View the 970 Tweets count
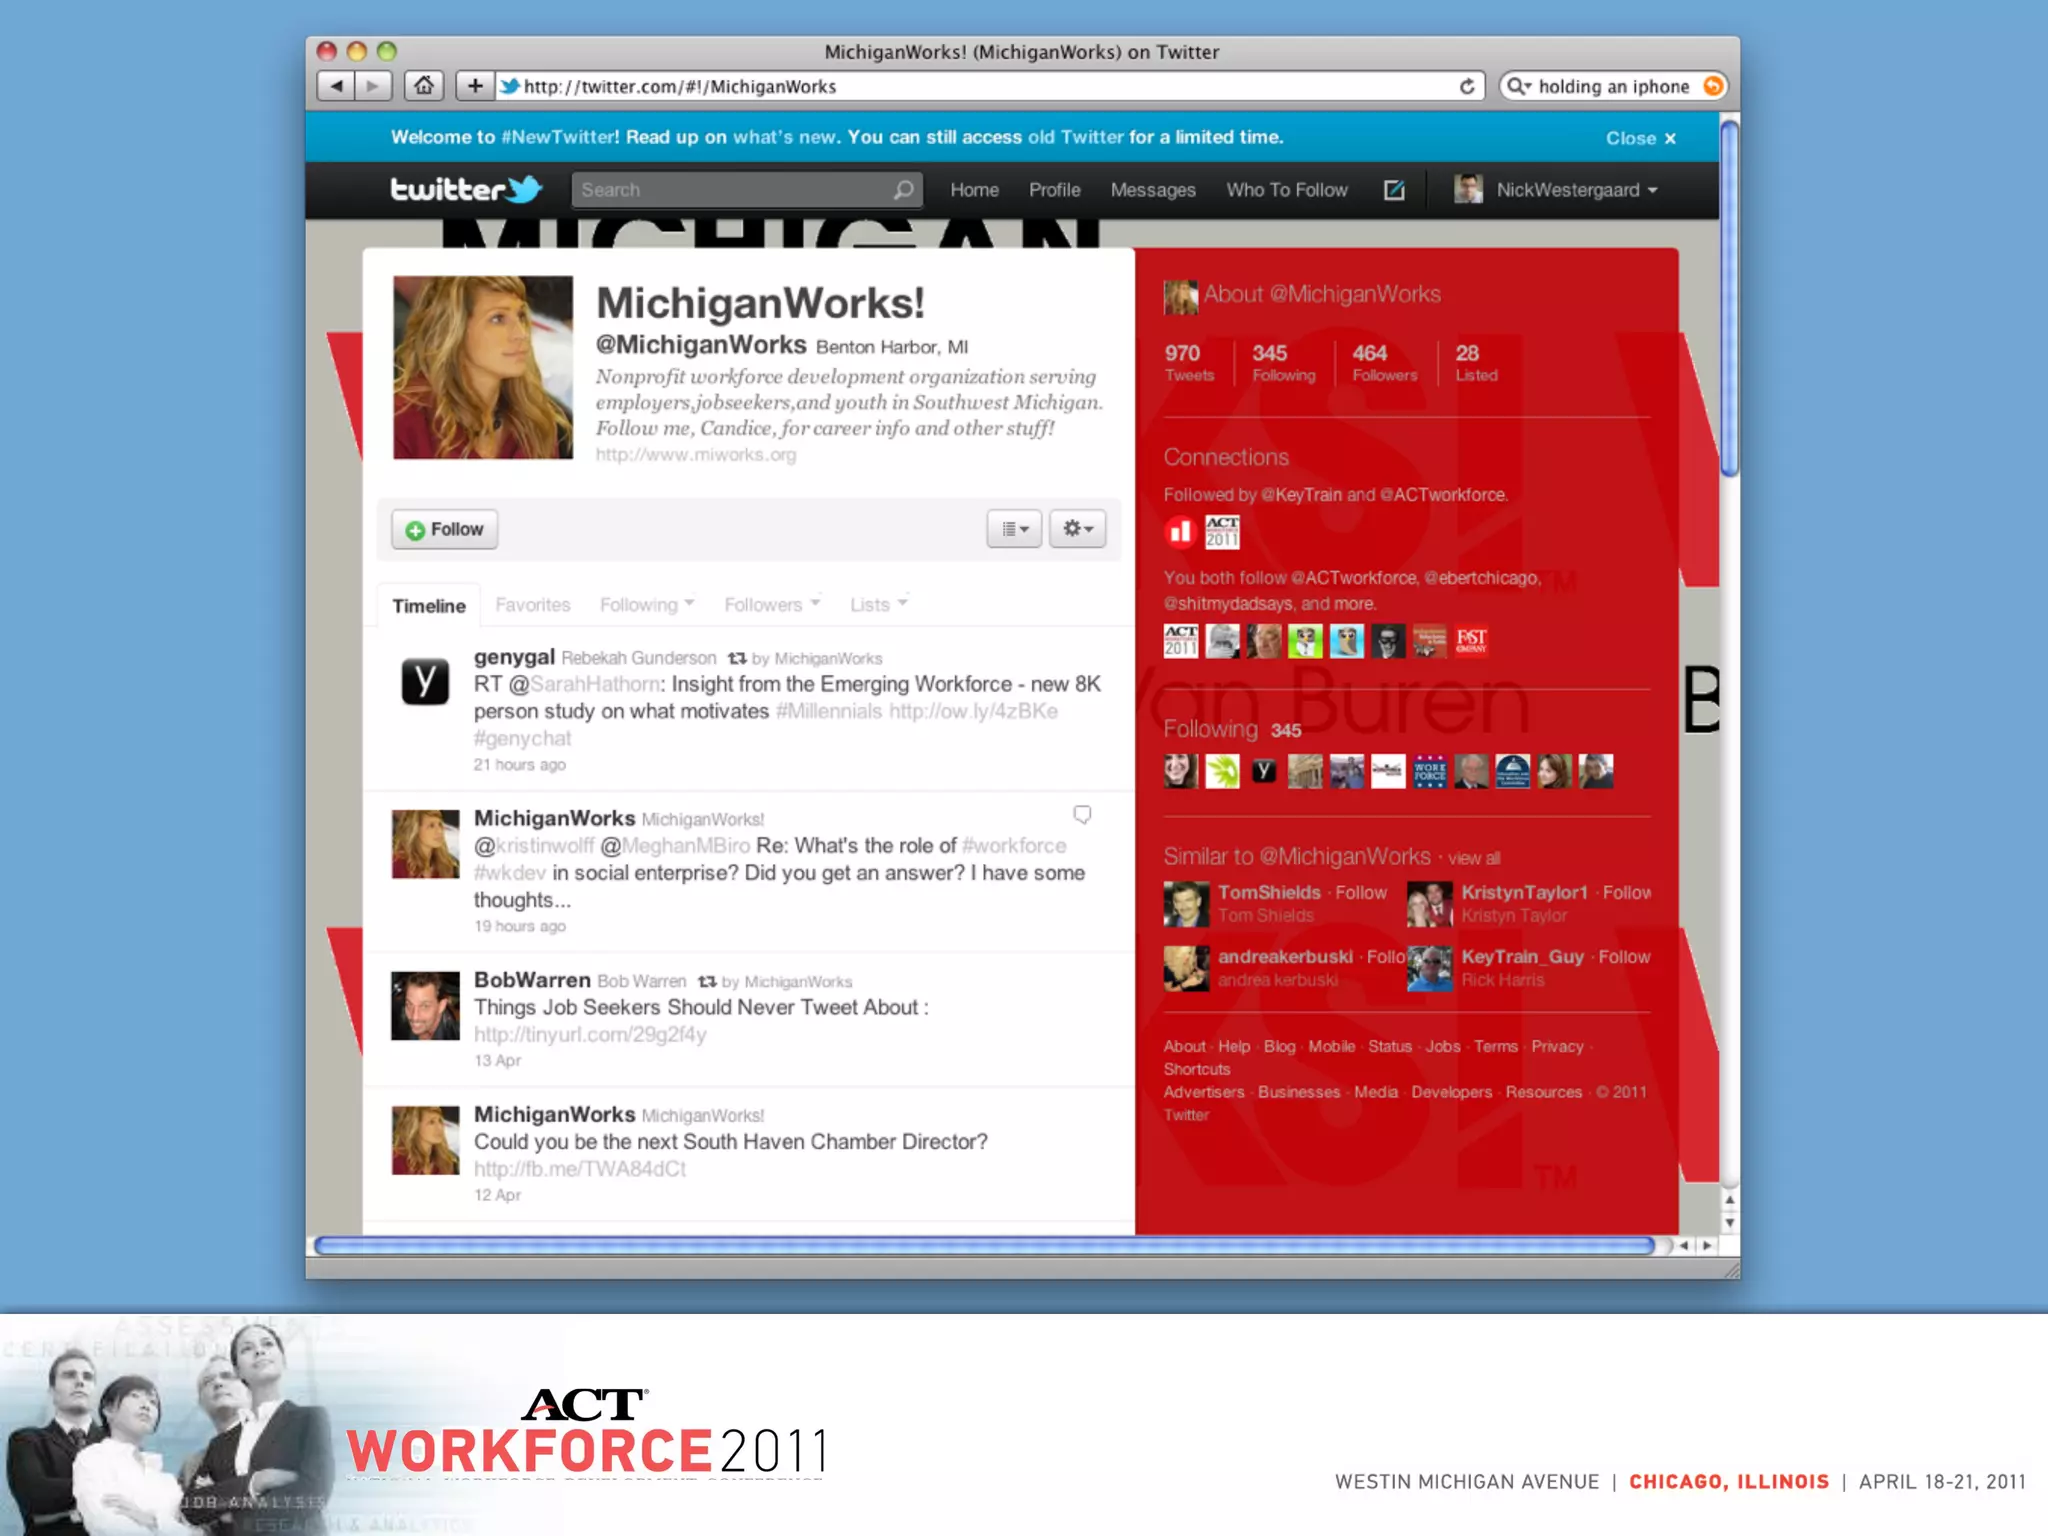2048x1536 pixels. coord(1189,363)
